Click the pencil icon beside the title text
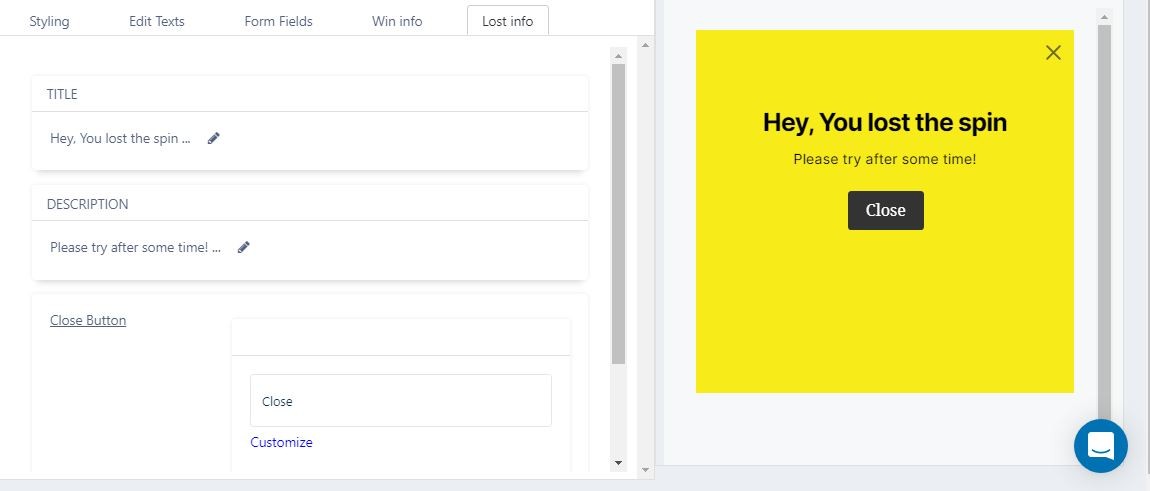 coord(213,139)
